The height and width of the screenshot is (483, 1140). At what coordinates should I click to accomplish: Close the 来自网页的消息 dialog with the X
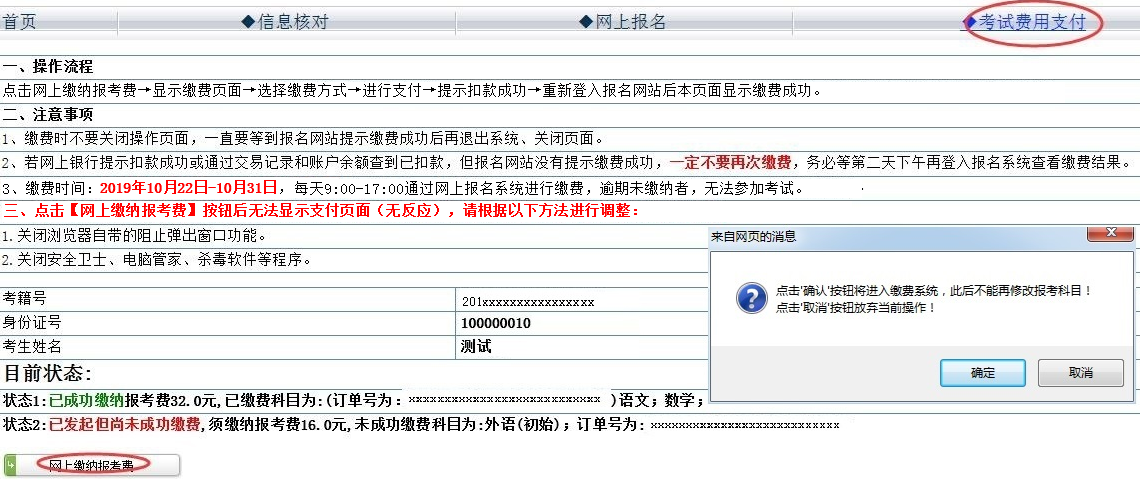point(1109,235)
